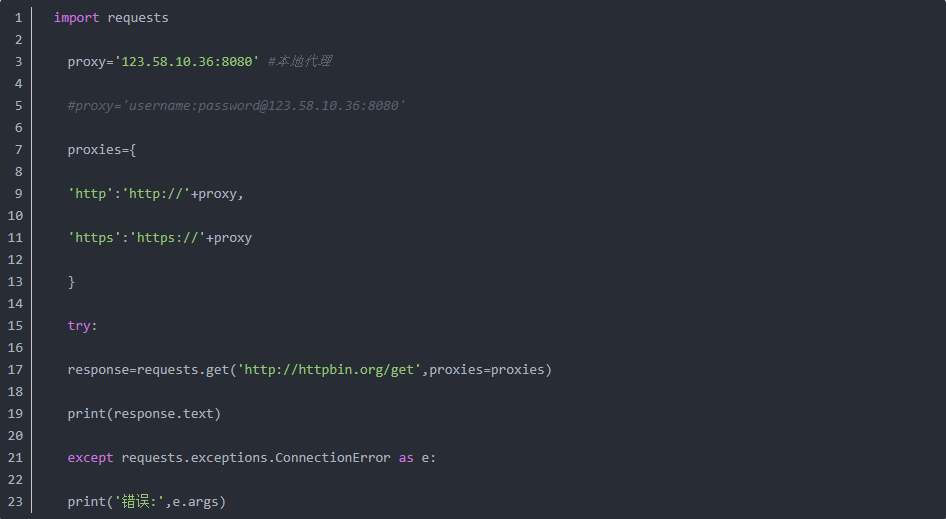Click line number 23 in the gutter

[15, 502]
